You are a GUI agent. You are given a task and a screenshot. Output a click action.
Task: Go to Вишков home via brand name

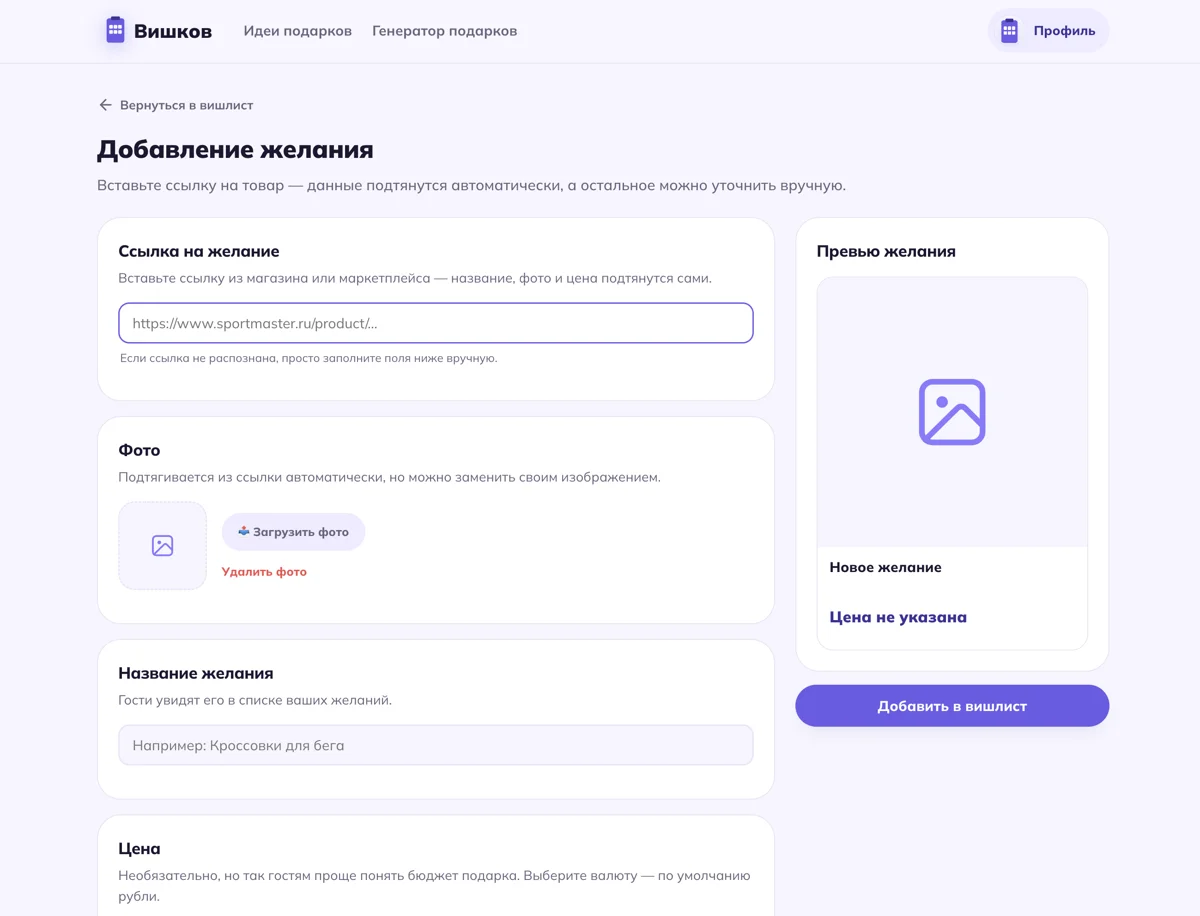pyautogui.click(x=173, y=31)
